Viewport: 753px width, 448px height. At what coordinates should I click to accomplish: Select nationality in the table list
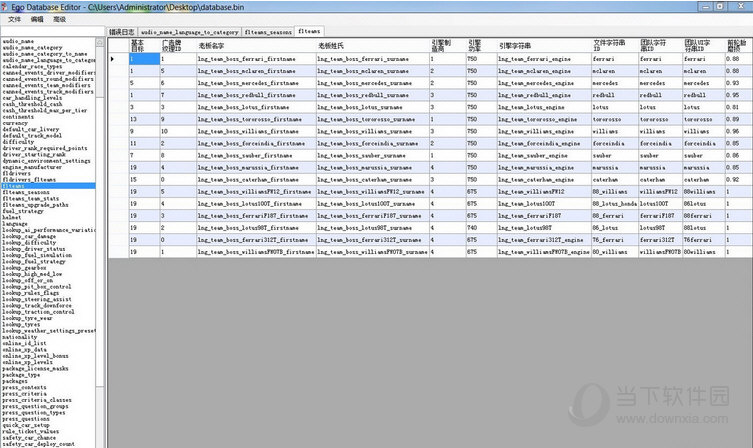click(19, 337)
